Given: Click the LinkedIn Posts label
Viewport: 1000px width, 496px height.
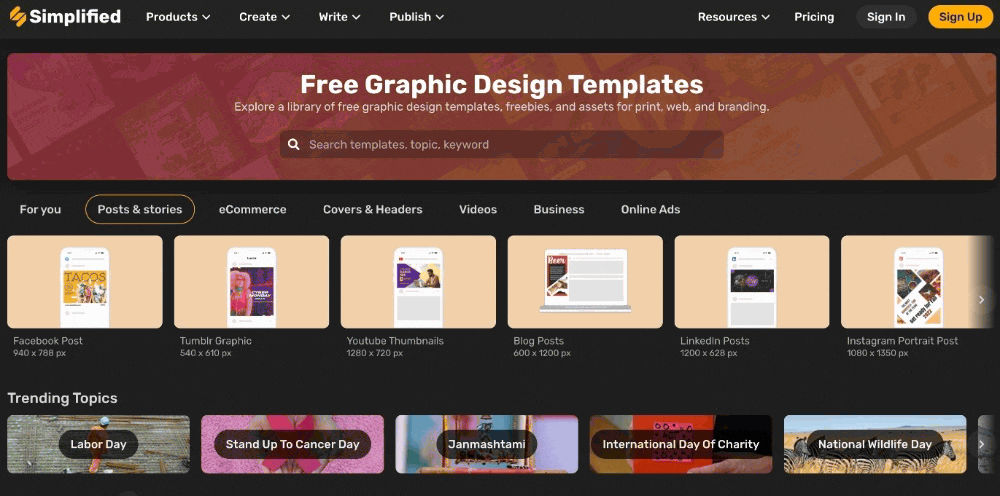Looking at the screenshot, I should (715, 340).
